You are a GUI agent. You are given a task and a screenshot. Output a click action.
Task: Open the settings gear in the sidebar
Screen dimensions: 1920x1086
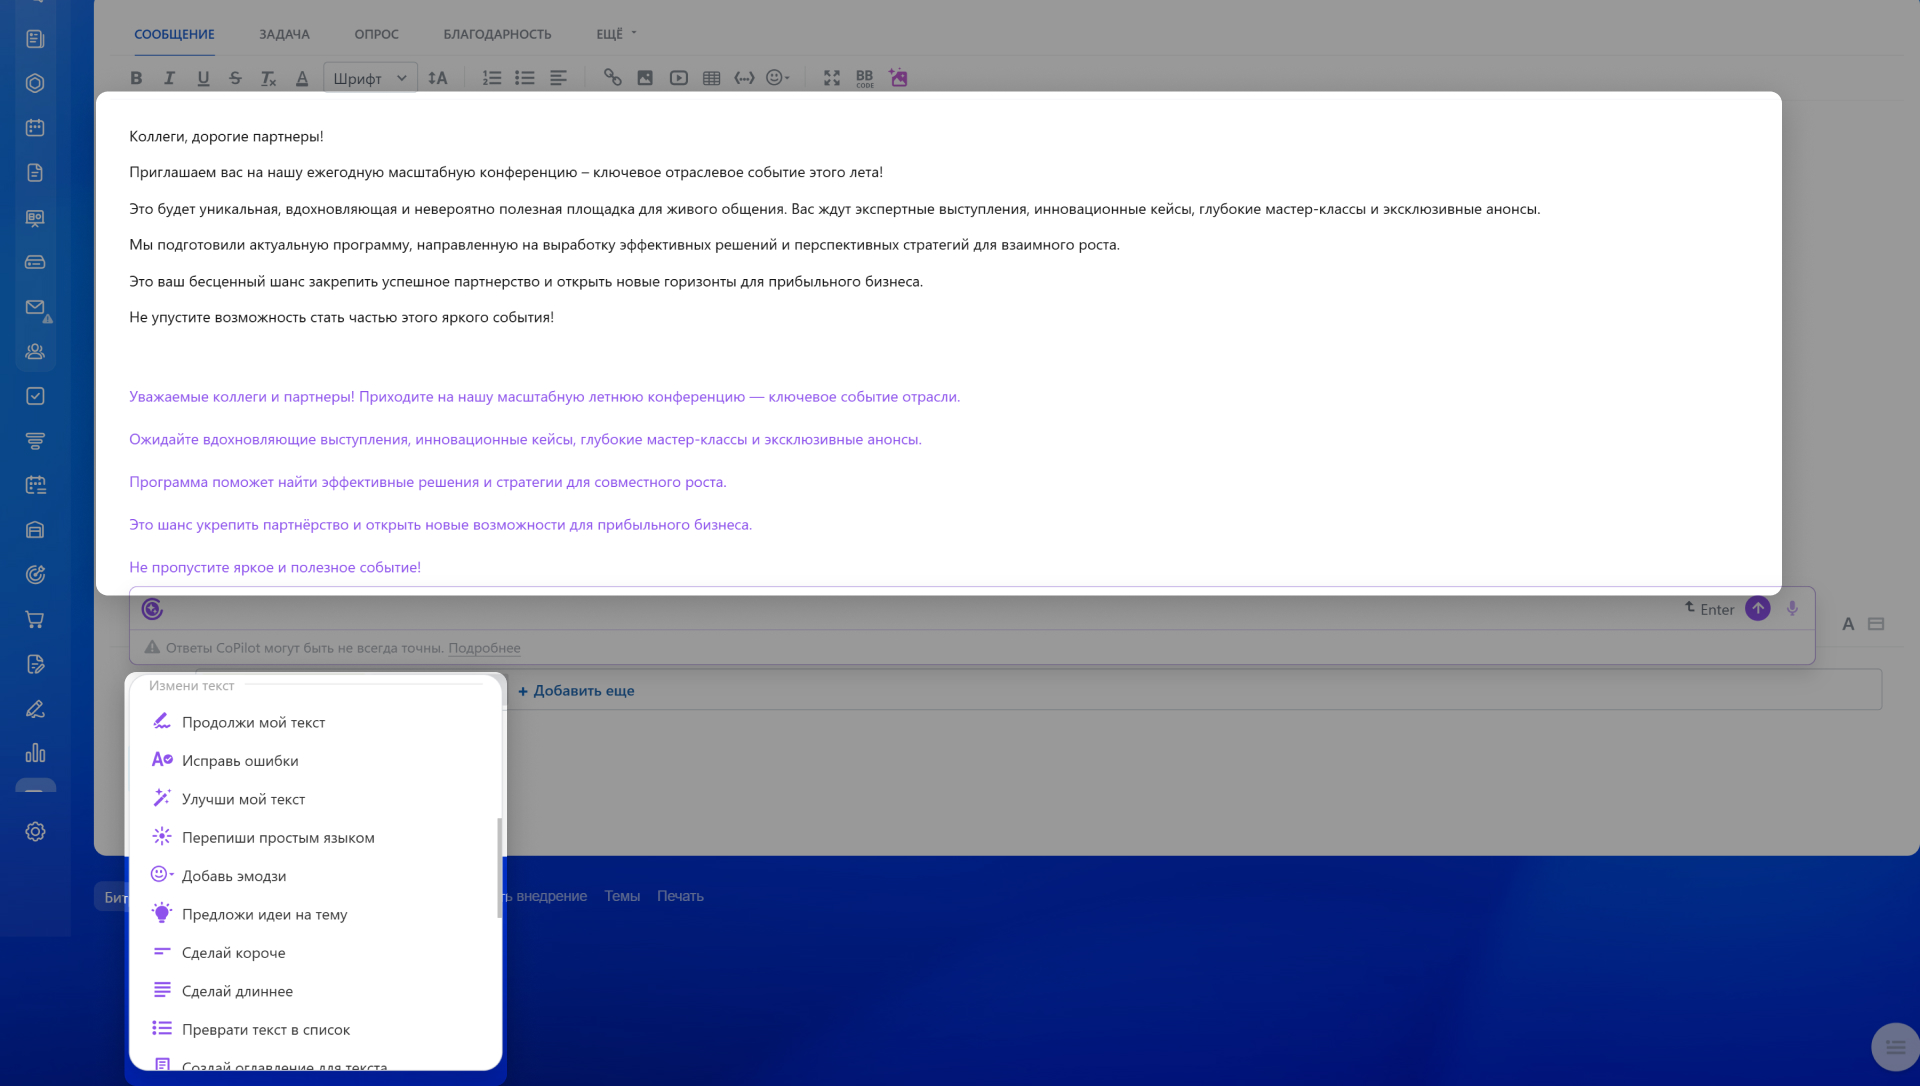[x=35, y=832]
